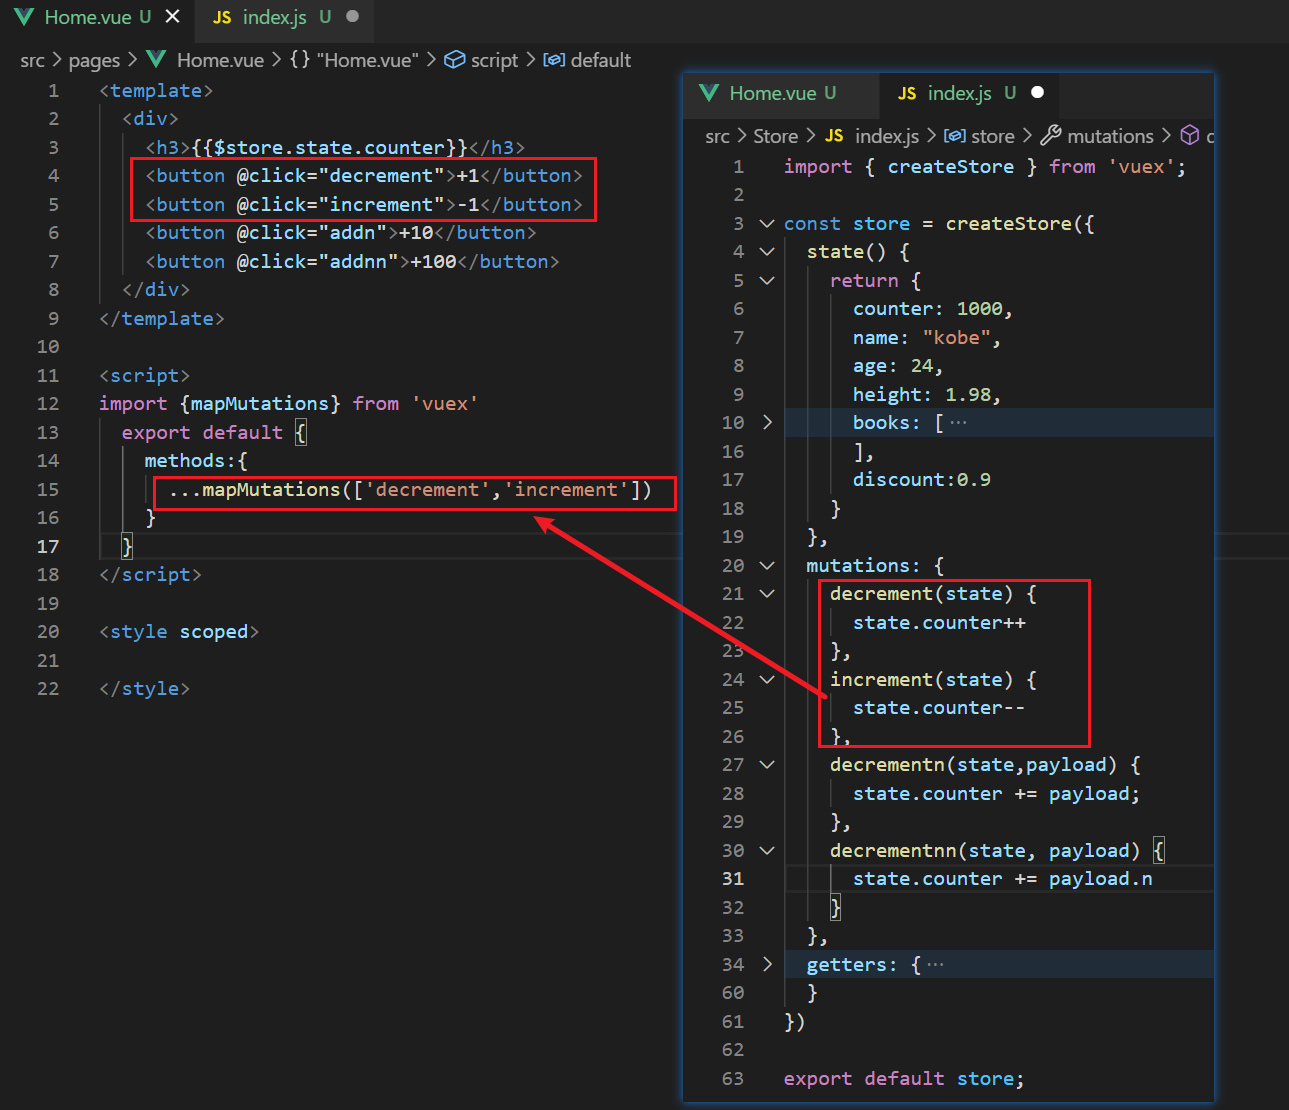Collapse 'mutations' block at line 20
Image resolution: width=1289 pixels, height=1110 pixels.
[767, 566]
